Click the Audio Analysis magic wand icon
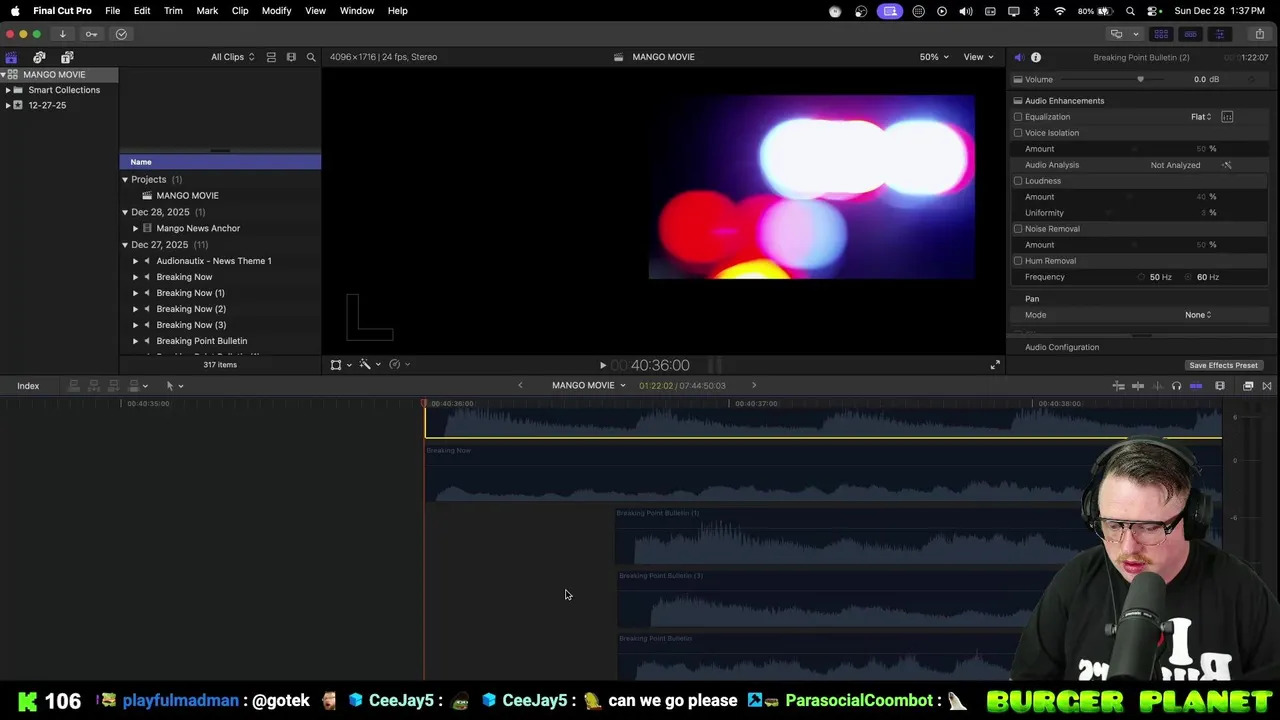This screenshot has width=1280, height=720. click(1227, 165)
